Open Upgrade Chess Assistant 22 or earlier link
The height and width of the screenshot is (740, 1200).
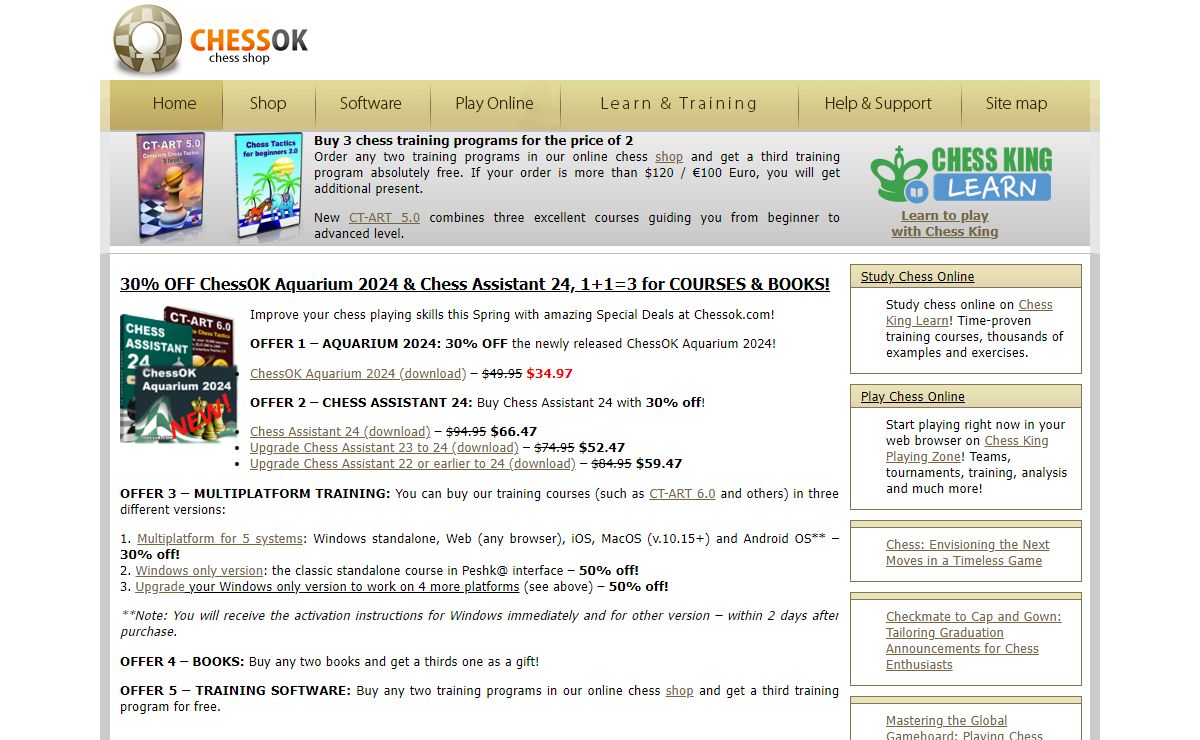(x=413, y=464)
